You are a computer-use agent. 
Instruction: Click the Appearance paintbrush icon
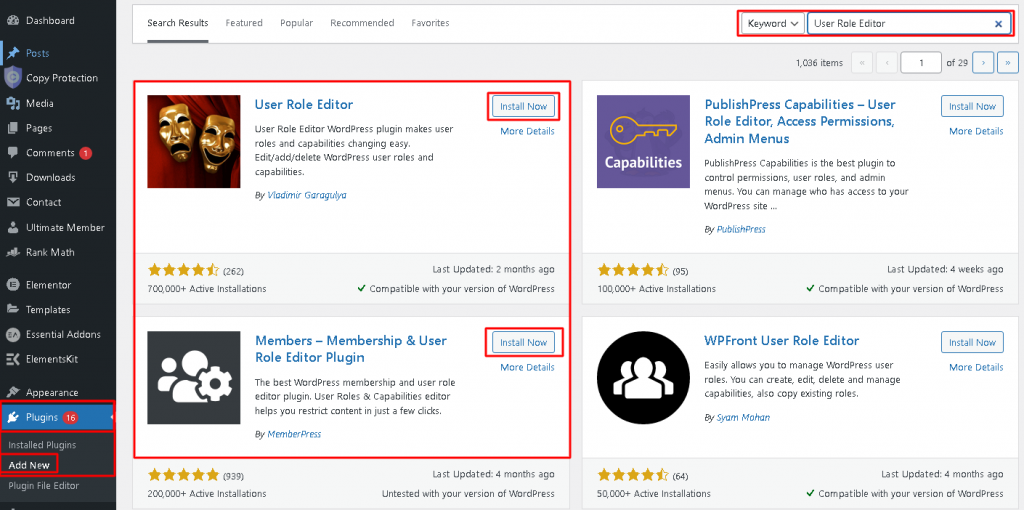pyautogui.click(x=12, y=392)
